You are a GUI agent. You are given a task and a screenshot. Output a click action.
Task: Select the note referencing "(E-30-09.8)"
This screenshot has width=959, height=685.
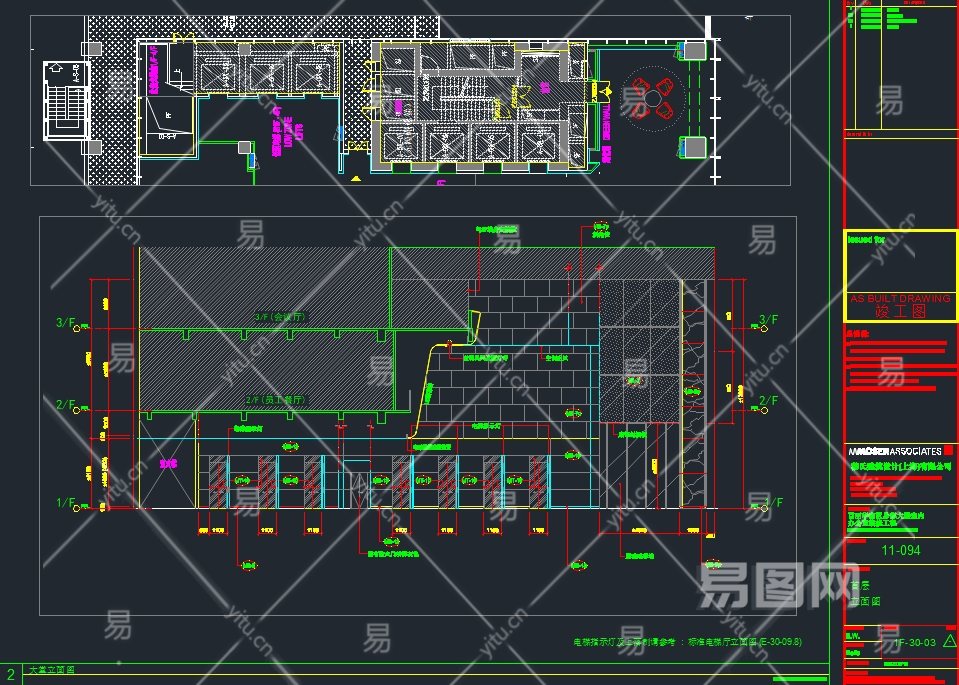tap(687, 642)
